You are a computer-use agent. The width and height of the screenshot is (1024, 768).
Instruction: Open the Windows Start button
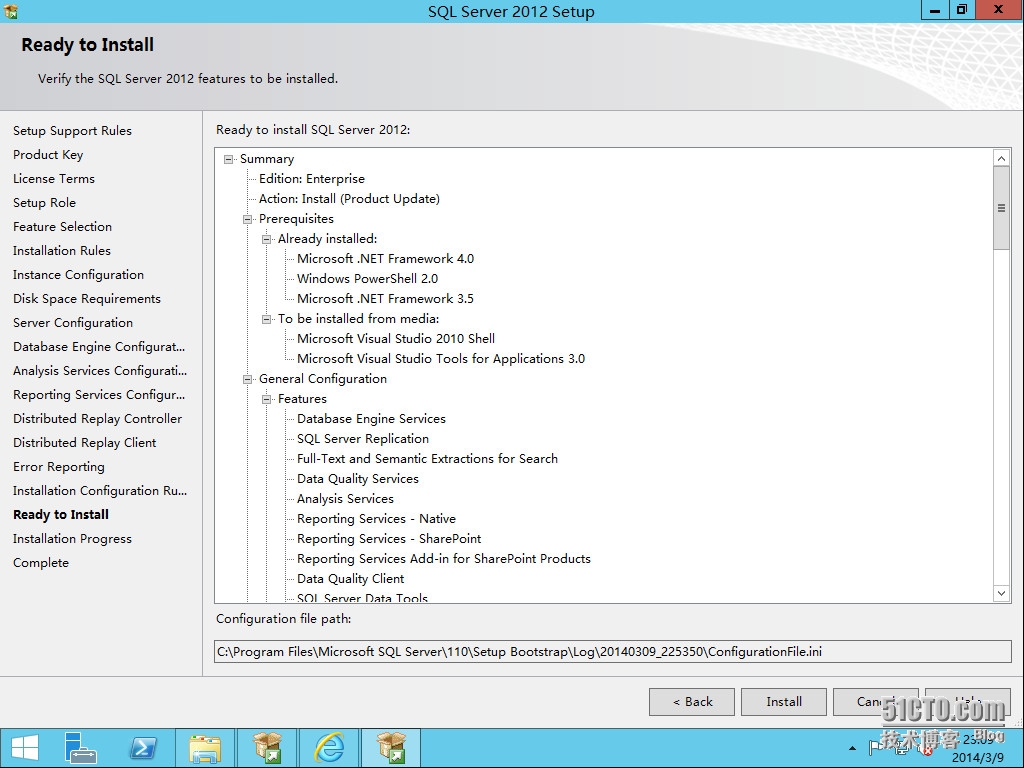[25, 748]
